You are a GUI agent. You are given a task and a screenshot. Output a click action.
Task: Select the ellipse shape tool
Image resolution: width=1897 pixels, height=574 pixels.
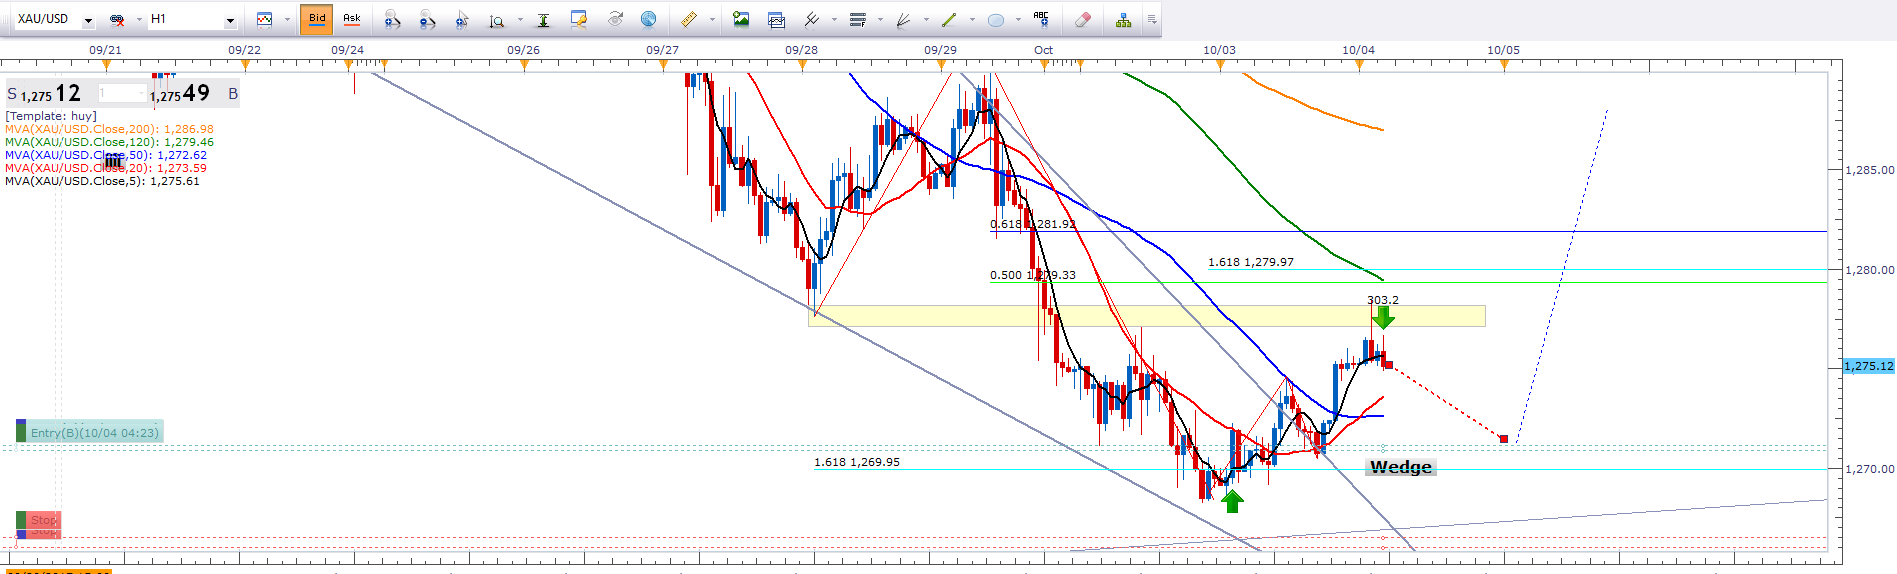996,19
